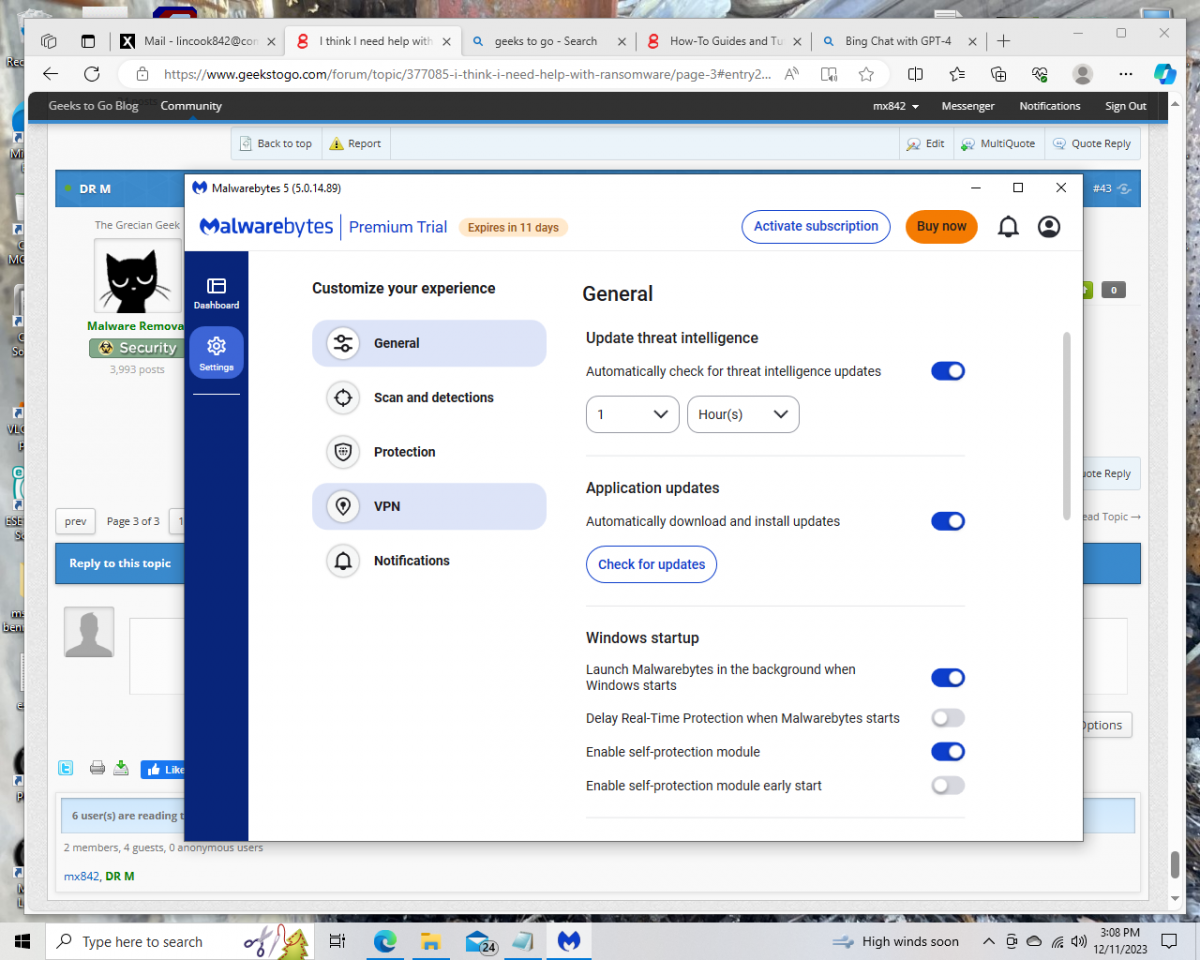This screenshot has width=1200, height=960.
Task: Click the forum download icon
Action: pos(121,768)
